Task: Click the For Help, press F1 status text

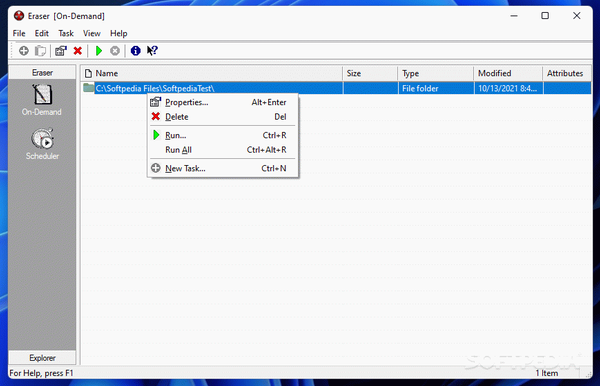Action: [x=41, y=373]
